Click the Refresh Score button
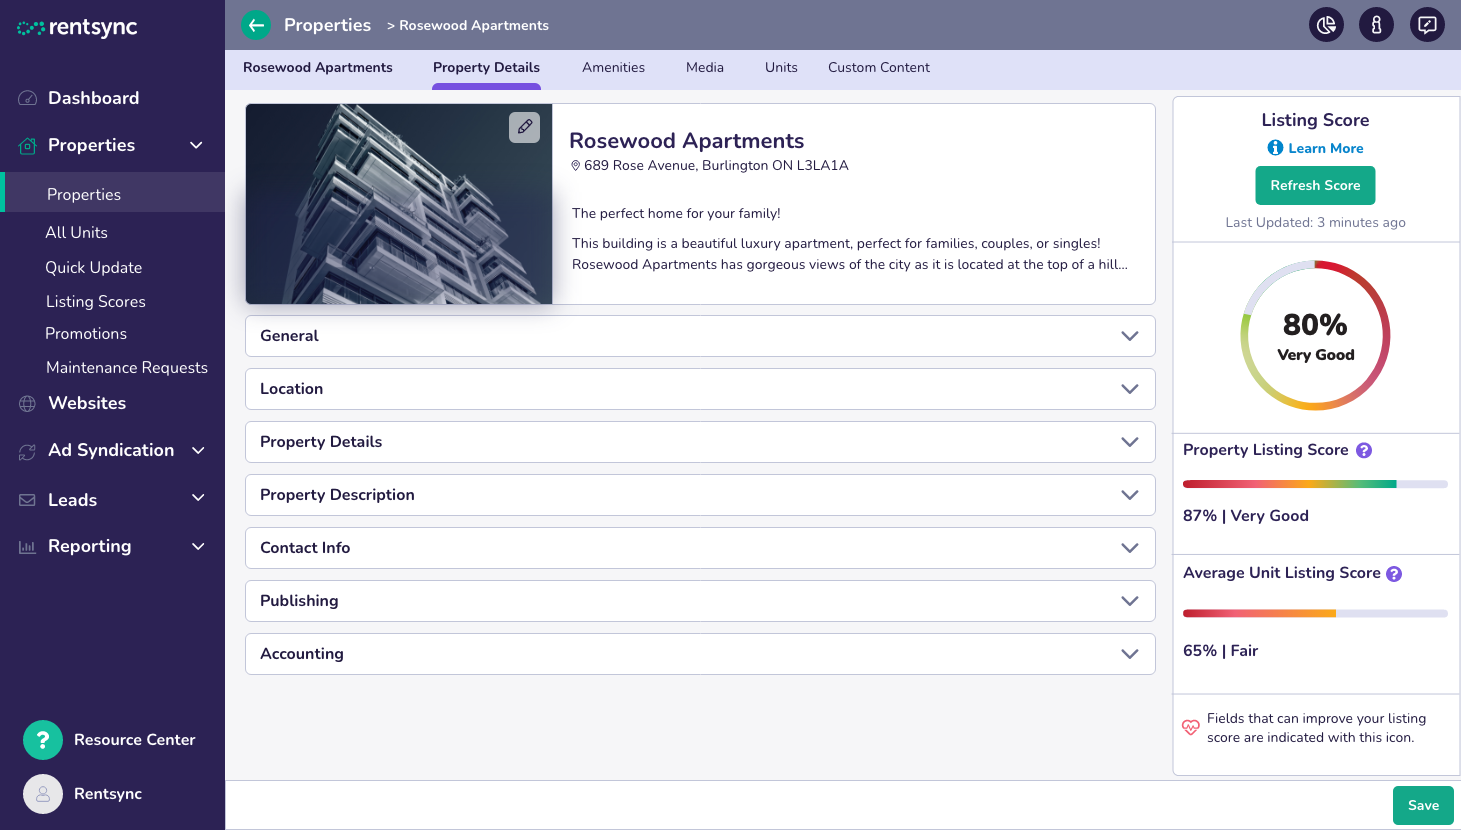 [x=1315, y=185]
